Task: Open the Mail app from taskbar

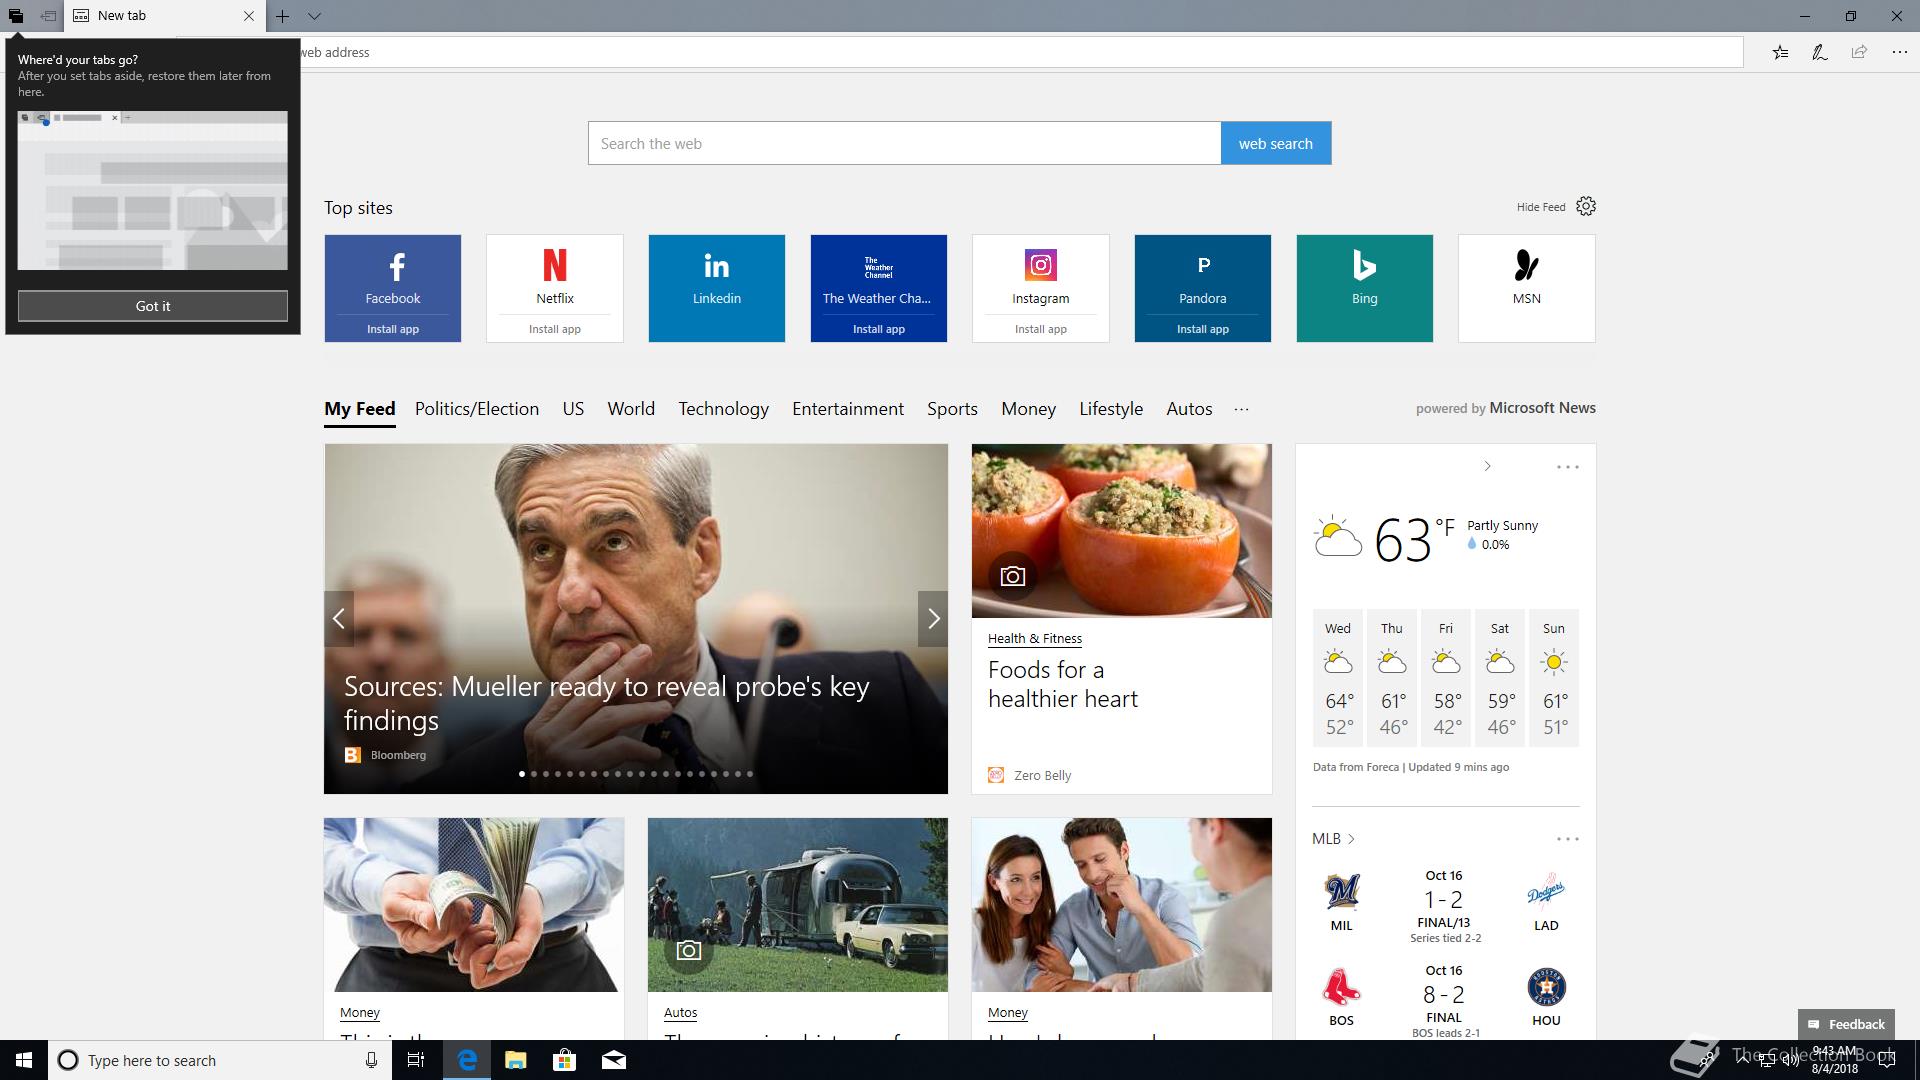Action: click(x=613, y=1060)
